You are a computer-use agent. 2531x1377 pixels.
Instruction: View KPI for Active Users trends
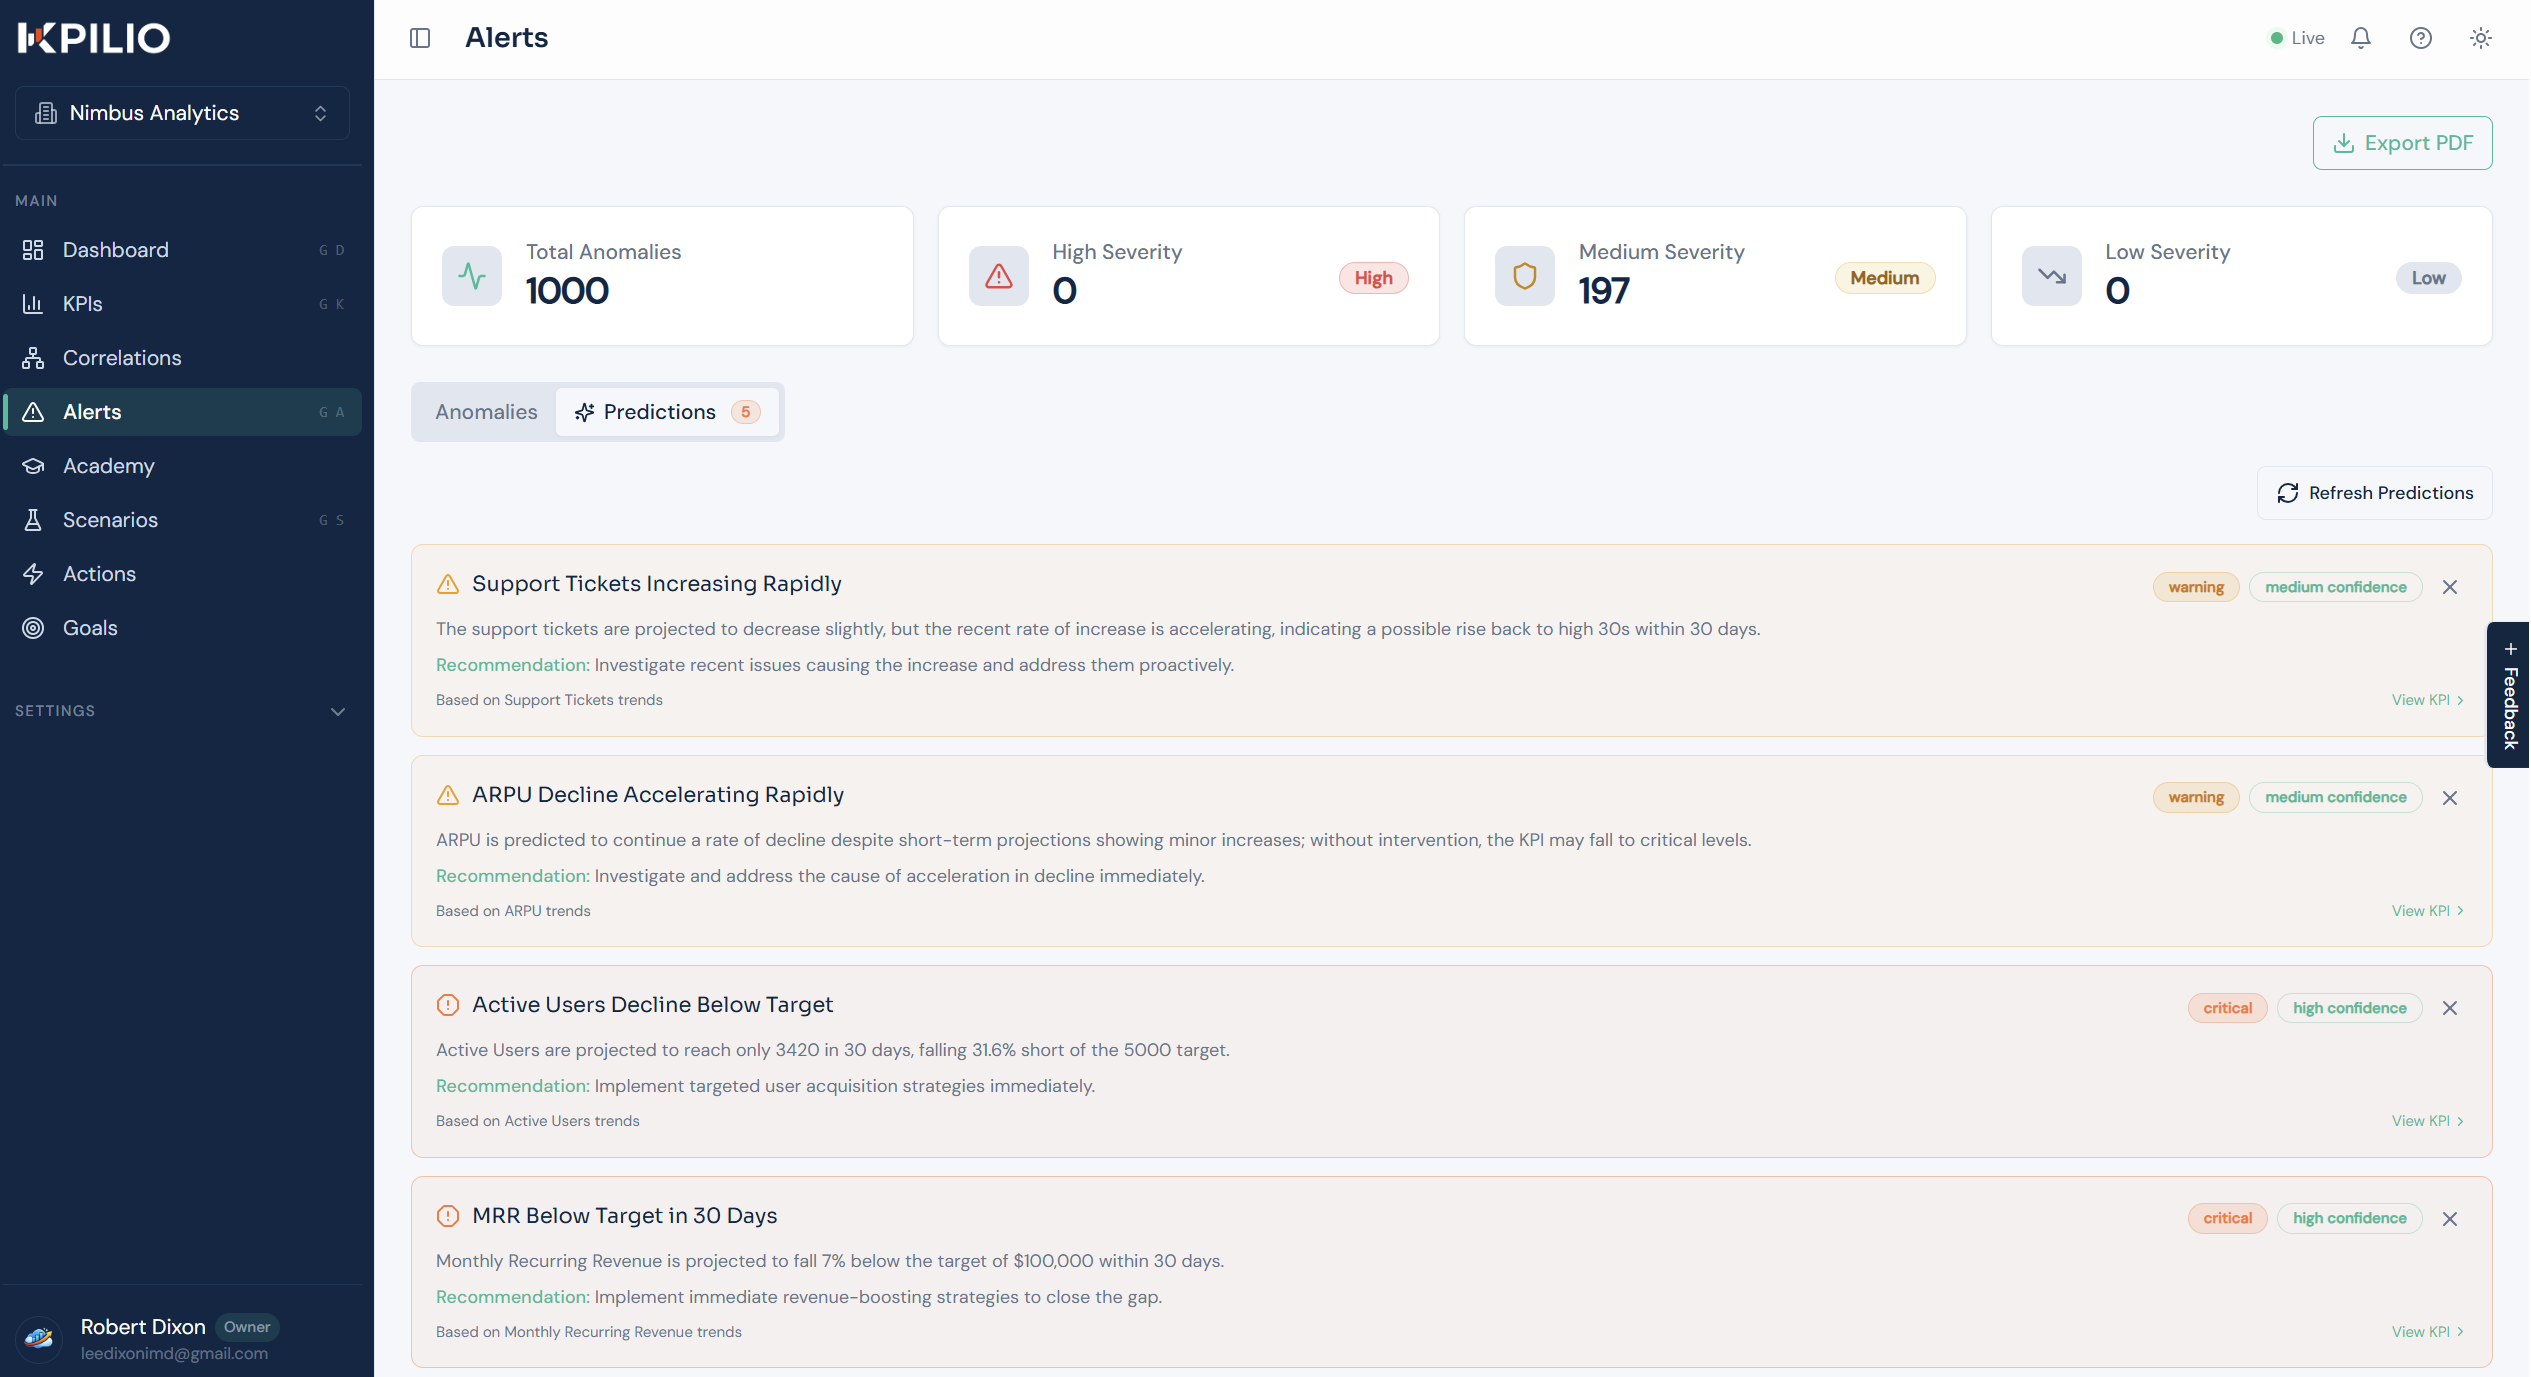pos(2428,1121)
